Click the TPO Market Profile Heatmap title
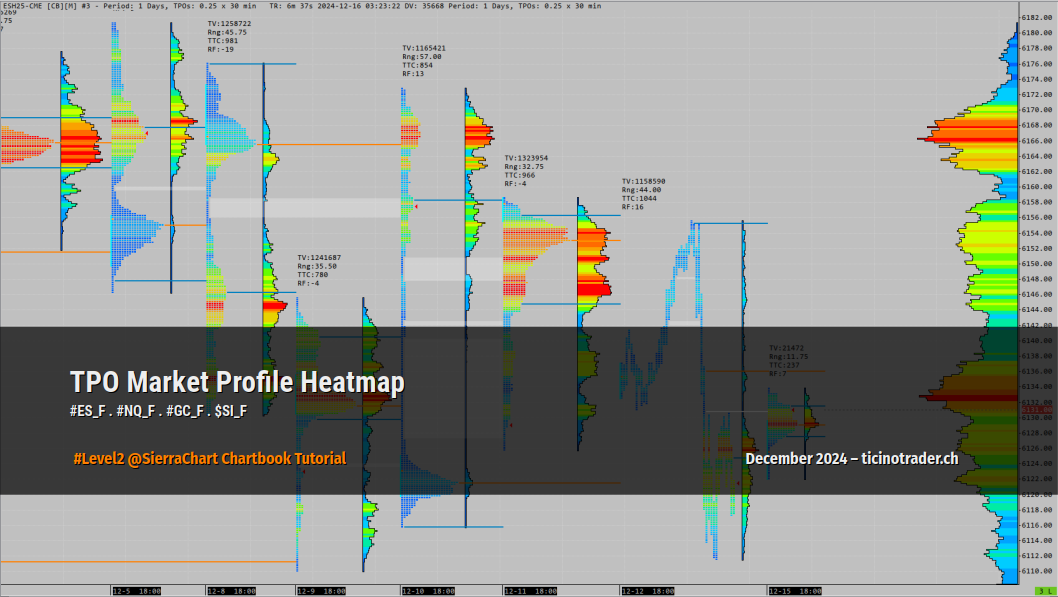Image resolution: width=1058 pixels, height=597 pixels. (x=238, y=382)
